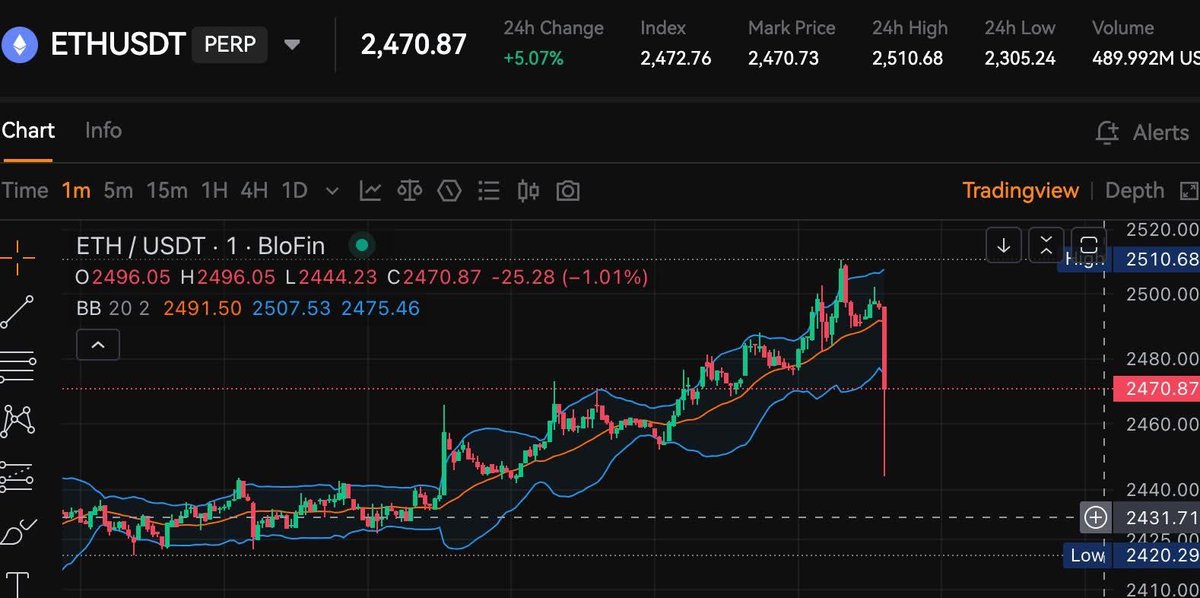The width and height of the screenshot is (1200, 598).
Task: Select the 1m timeframe
Action: coord(76,190)
